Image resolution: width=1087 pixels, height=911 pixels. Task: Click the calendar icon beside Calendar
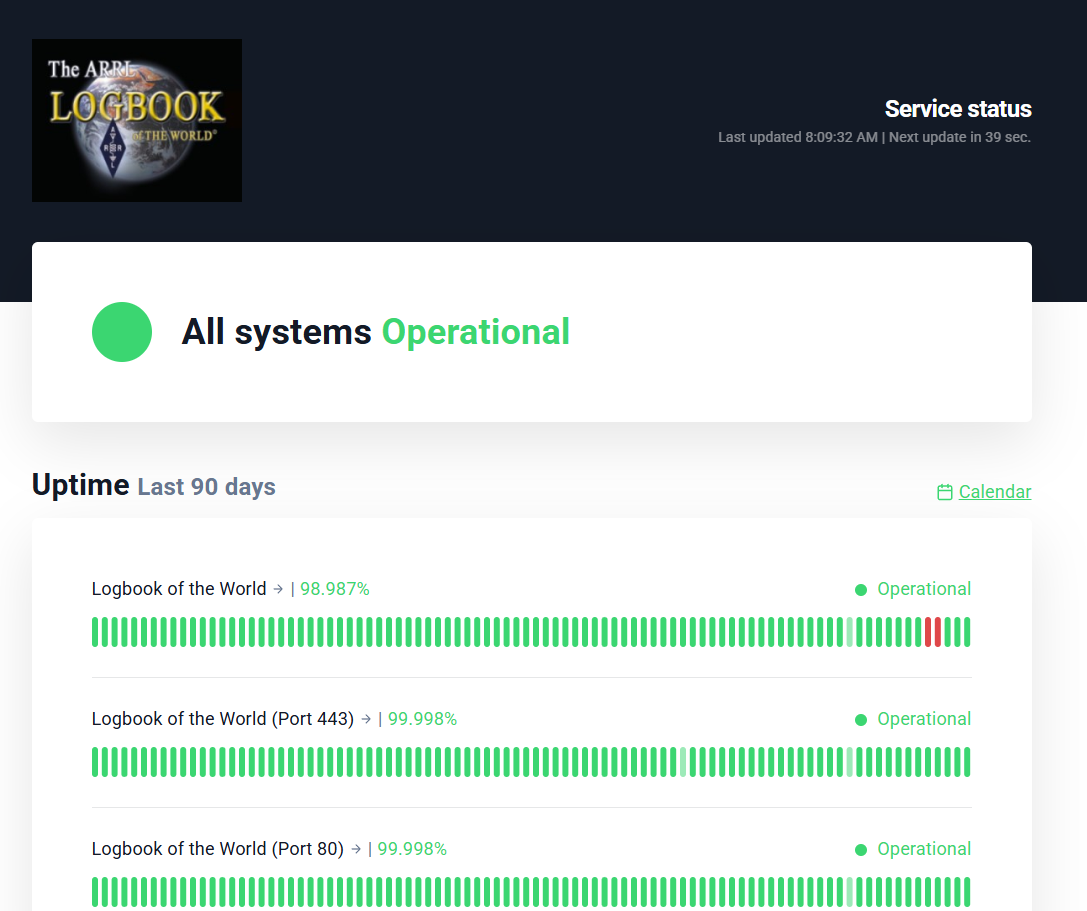tap(944, 492)
